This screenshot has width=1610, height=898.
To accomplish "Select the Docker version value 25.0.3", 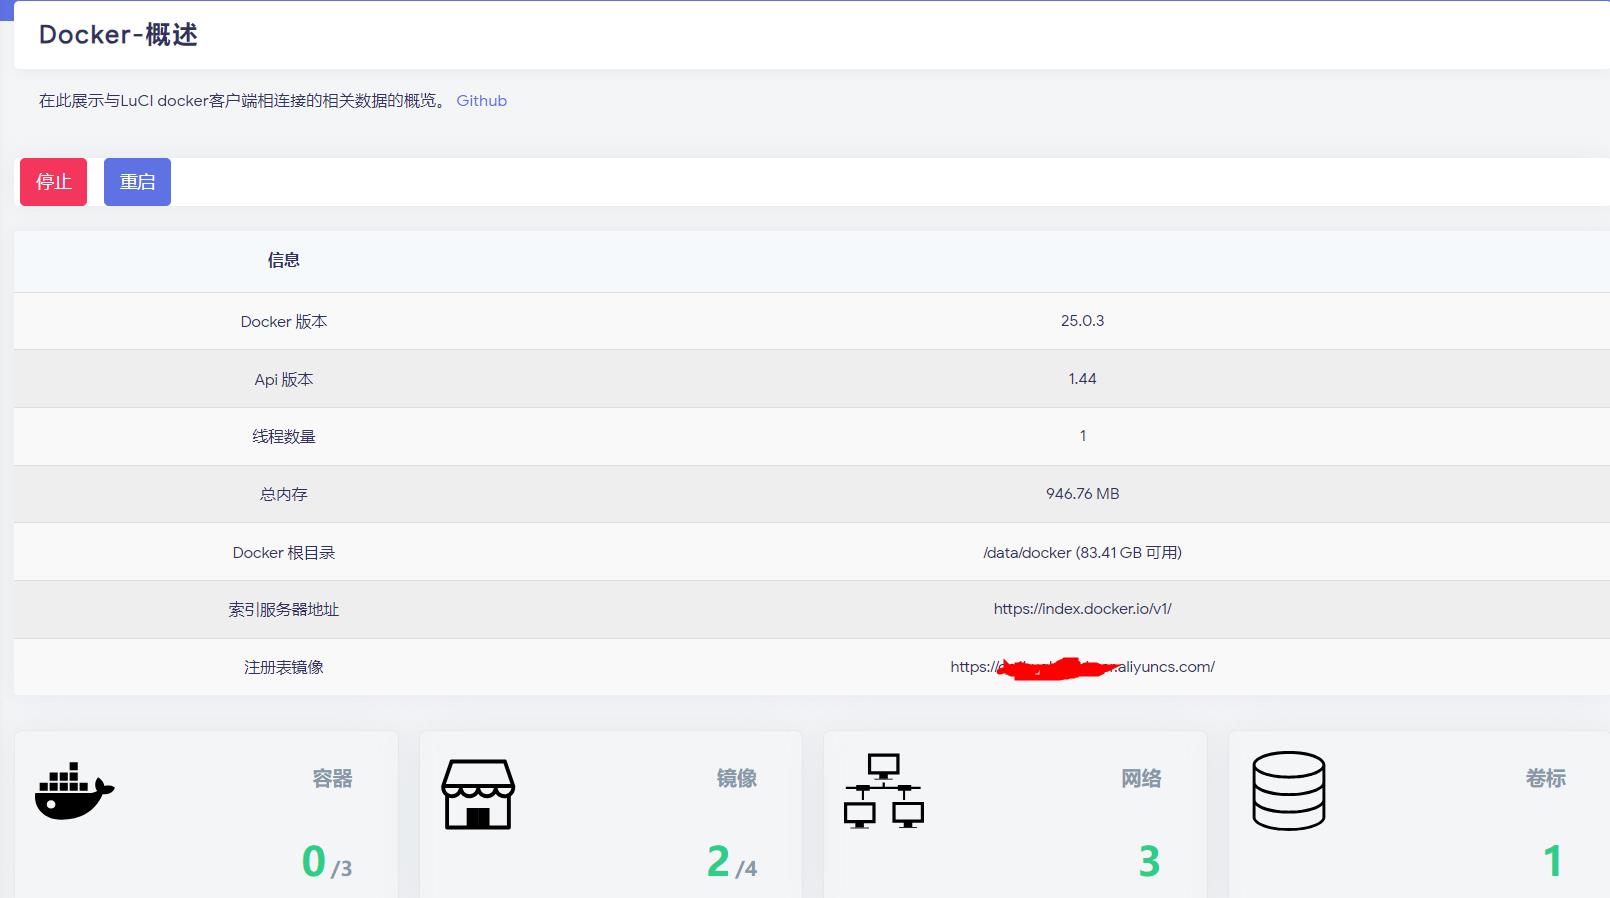I will pos(1082,321).
